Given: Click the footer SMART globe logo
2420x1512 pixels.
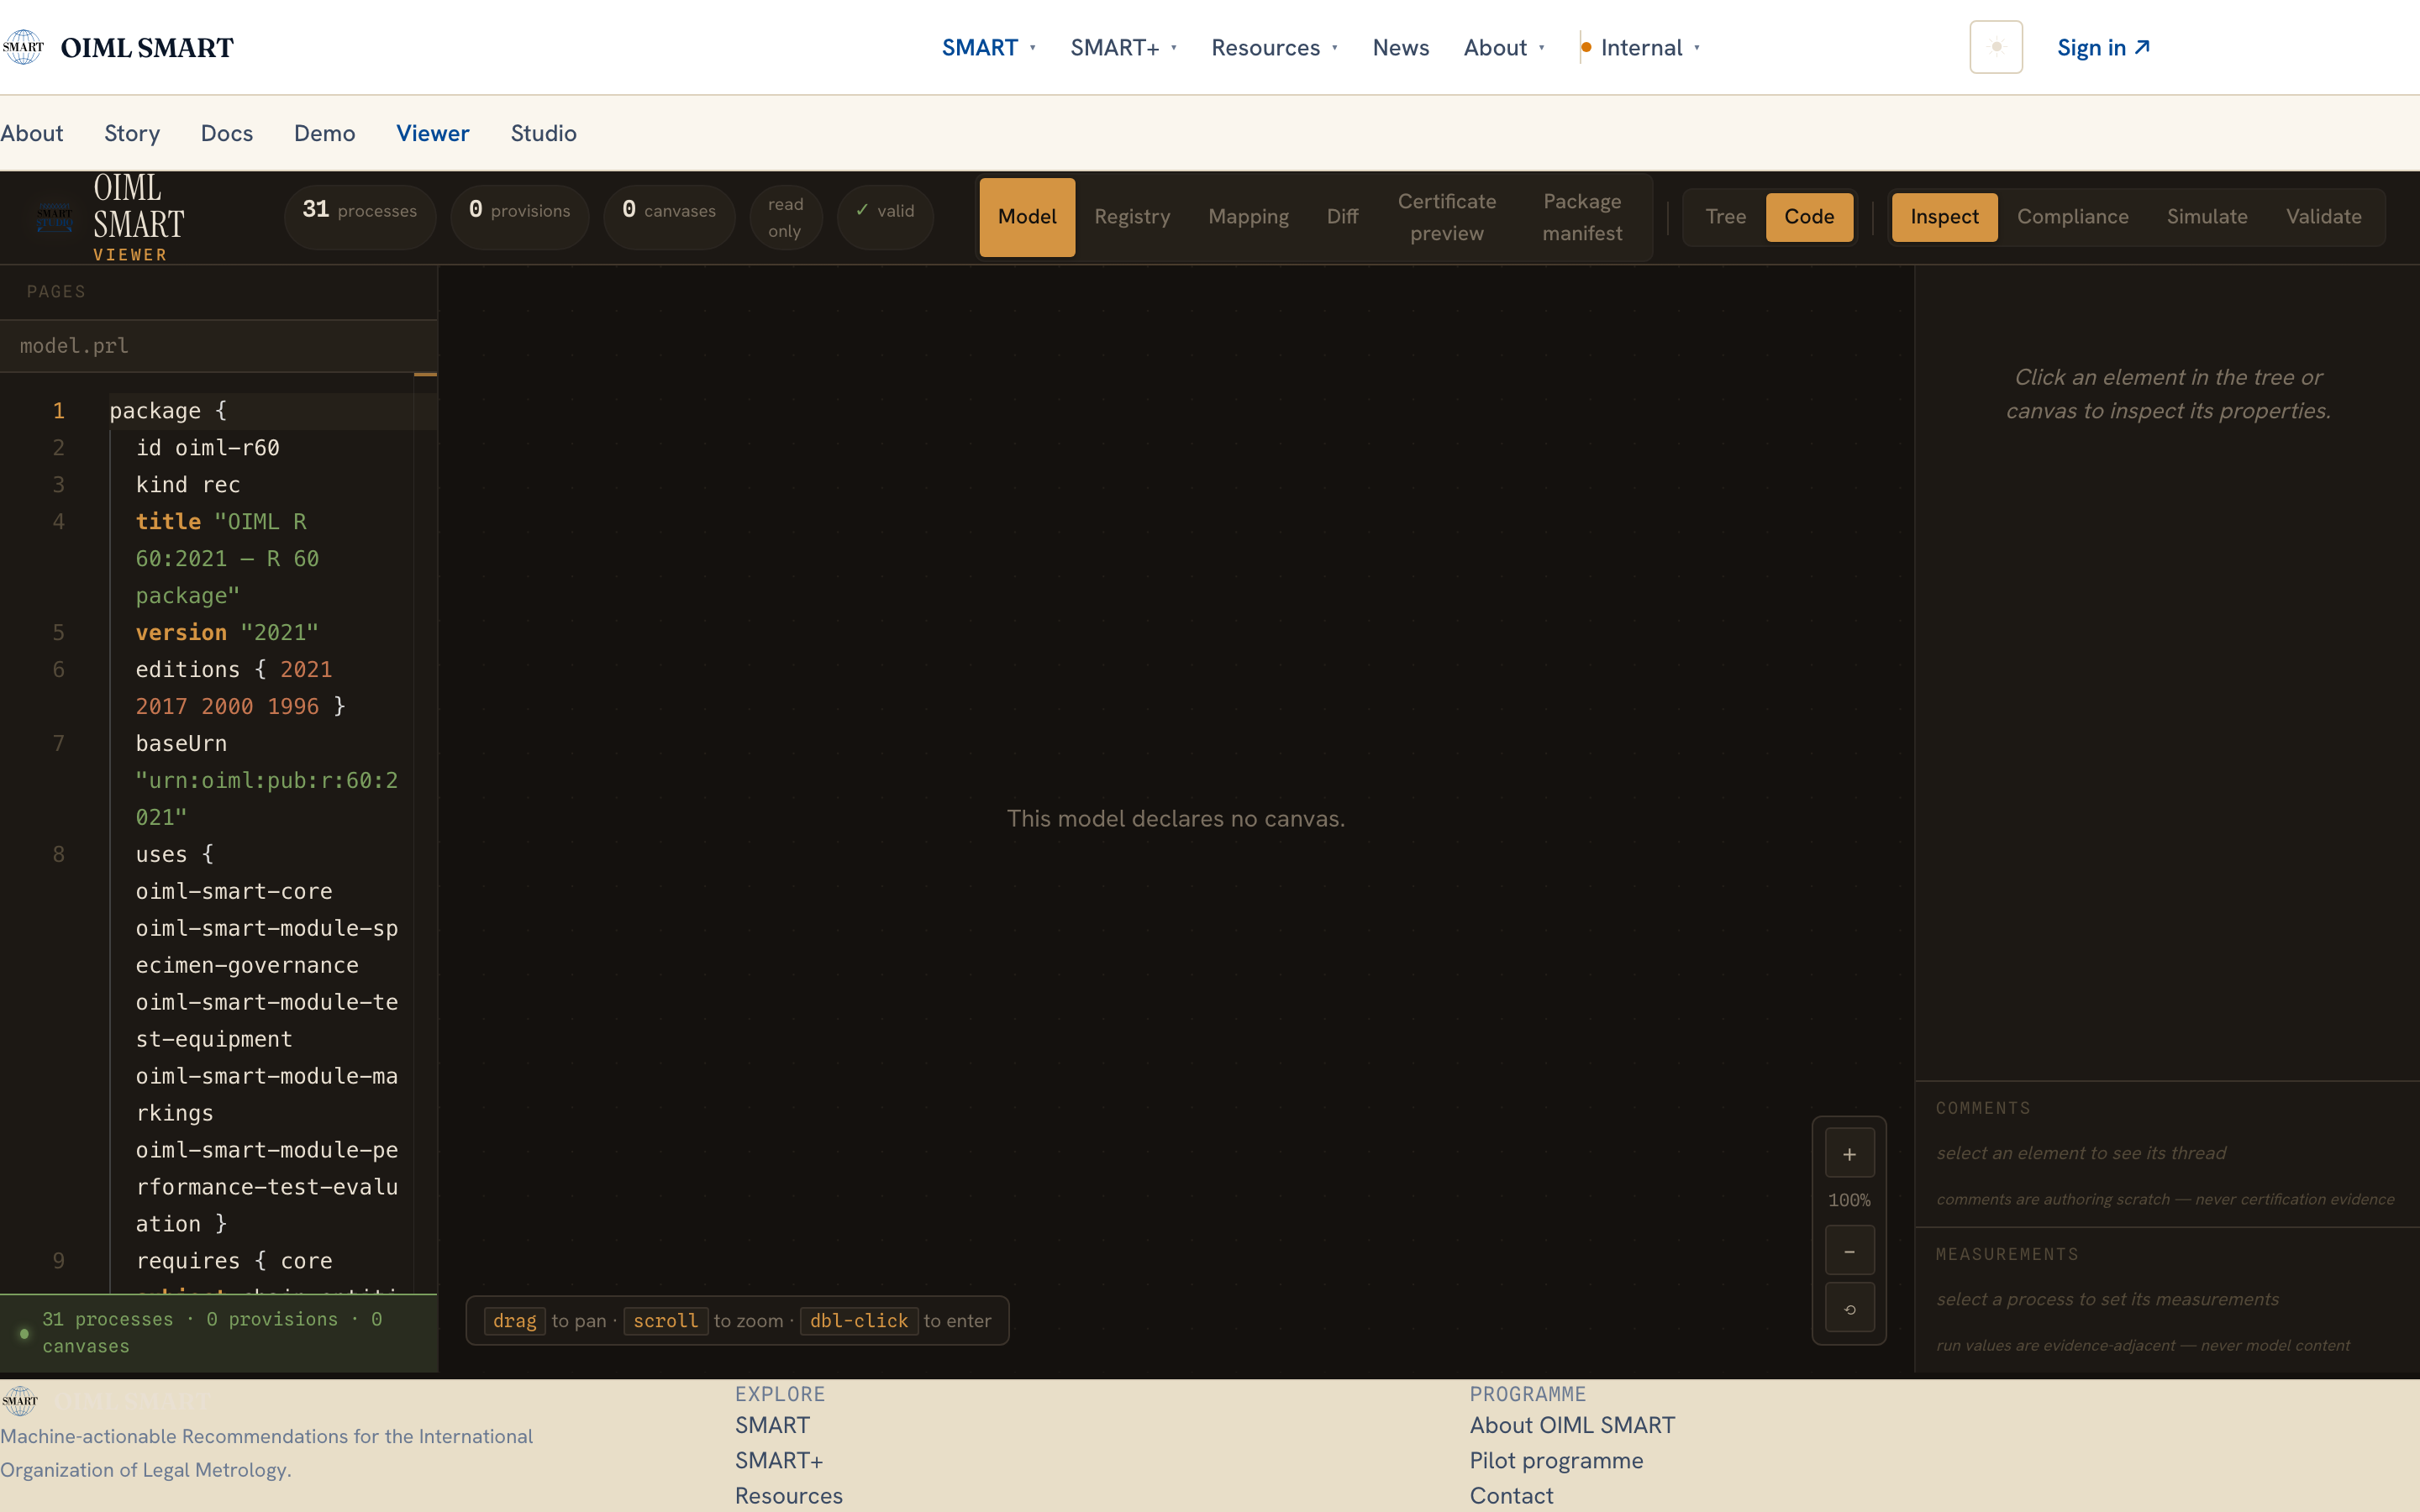Looking at the screenshot, I should pos(20,1400).
